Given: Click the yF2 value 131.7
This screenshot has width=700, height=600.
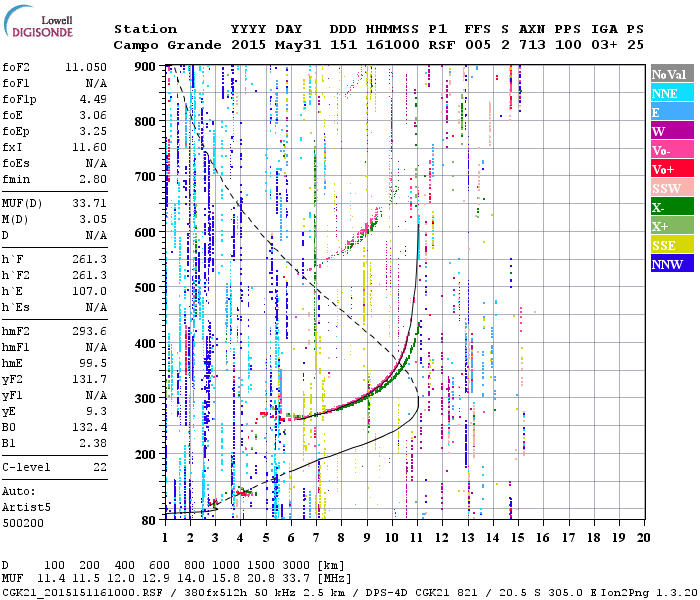Looking at the screenshot, I should pos(90,379).
